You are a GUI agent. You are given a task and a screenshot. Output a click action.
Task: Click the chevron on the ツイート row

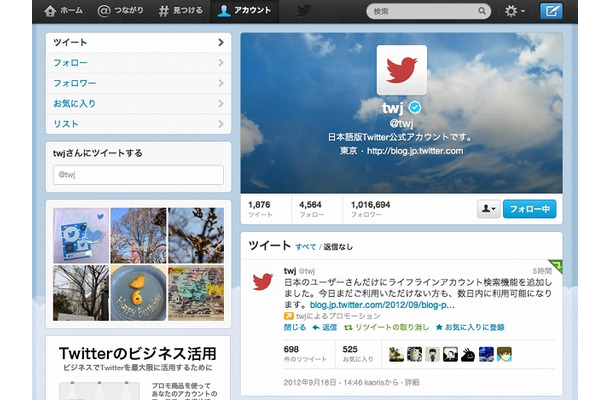click(221, 42)
